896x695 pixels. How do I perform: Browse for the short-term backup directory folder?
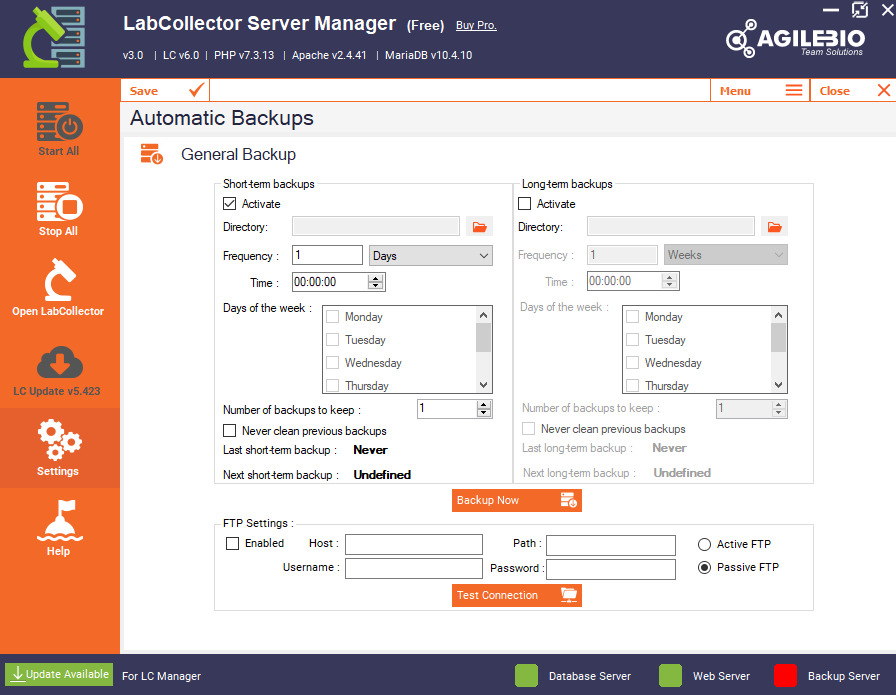479,227
